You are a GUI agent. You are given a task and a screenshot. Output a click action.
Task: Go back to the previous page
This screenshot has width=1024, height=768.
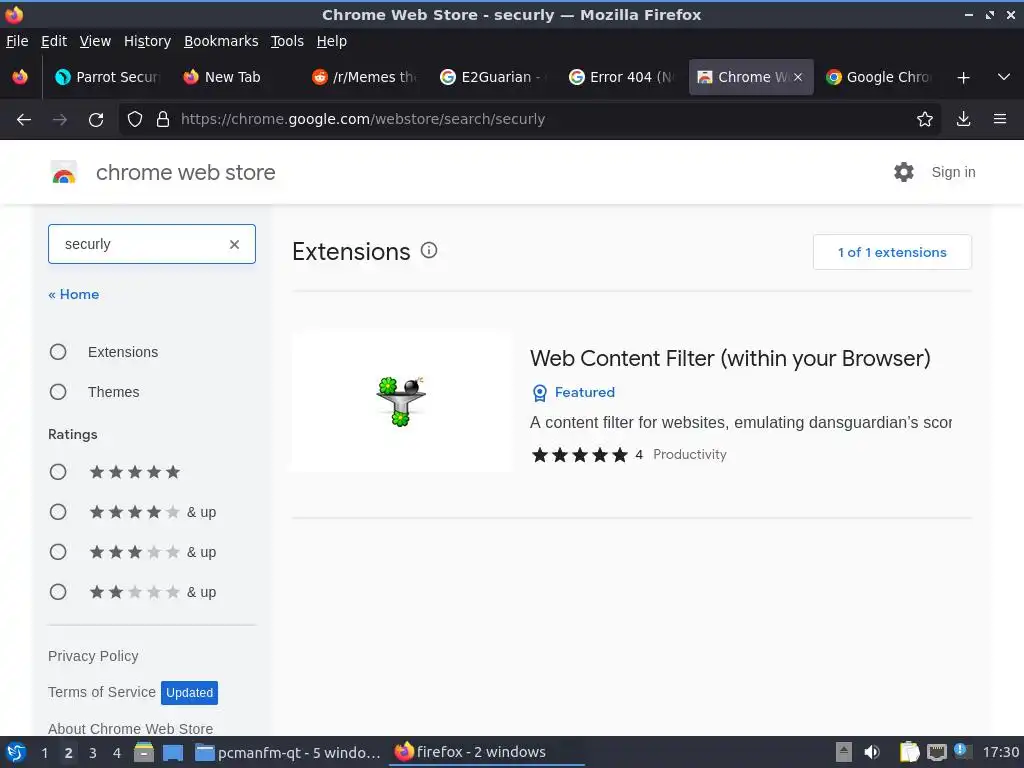tap(24, 120)
